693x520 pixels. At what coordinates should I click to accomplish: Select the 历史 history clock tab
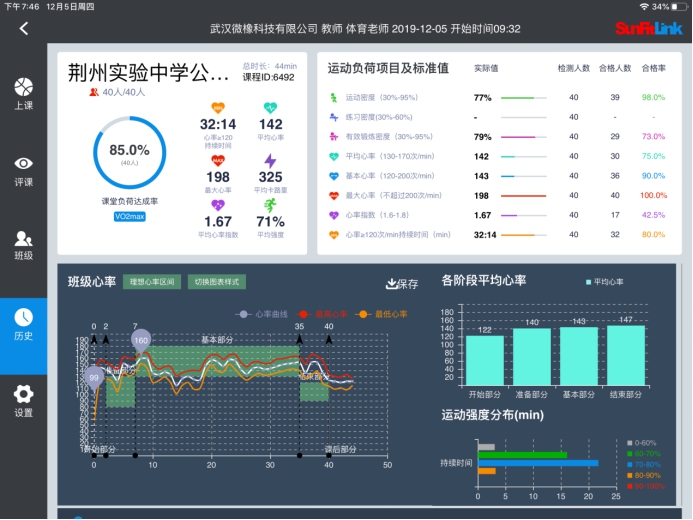(x=23, y=323)
